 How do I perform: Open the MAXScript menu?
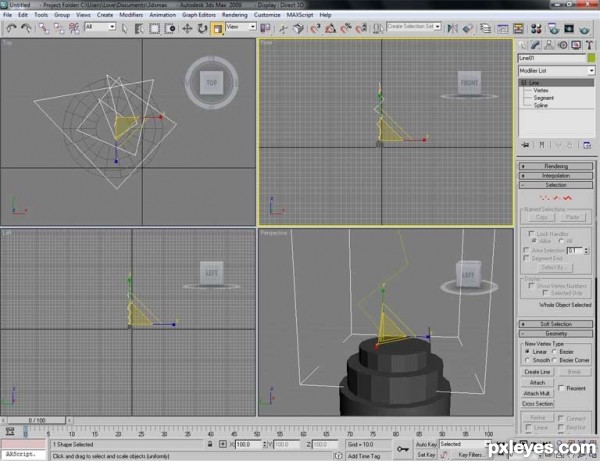click(x=300, y=15)
